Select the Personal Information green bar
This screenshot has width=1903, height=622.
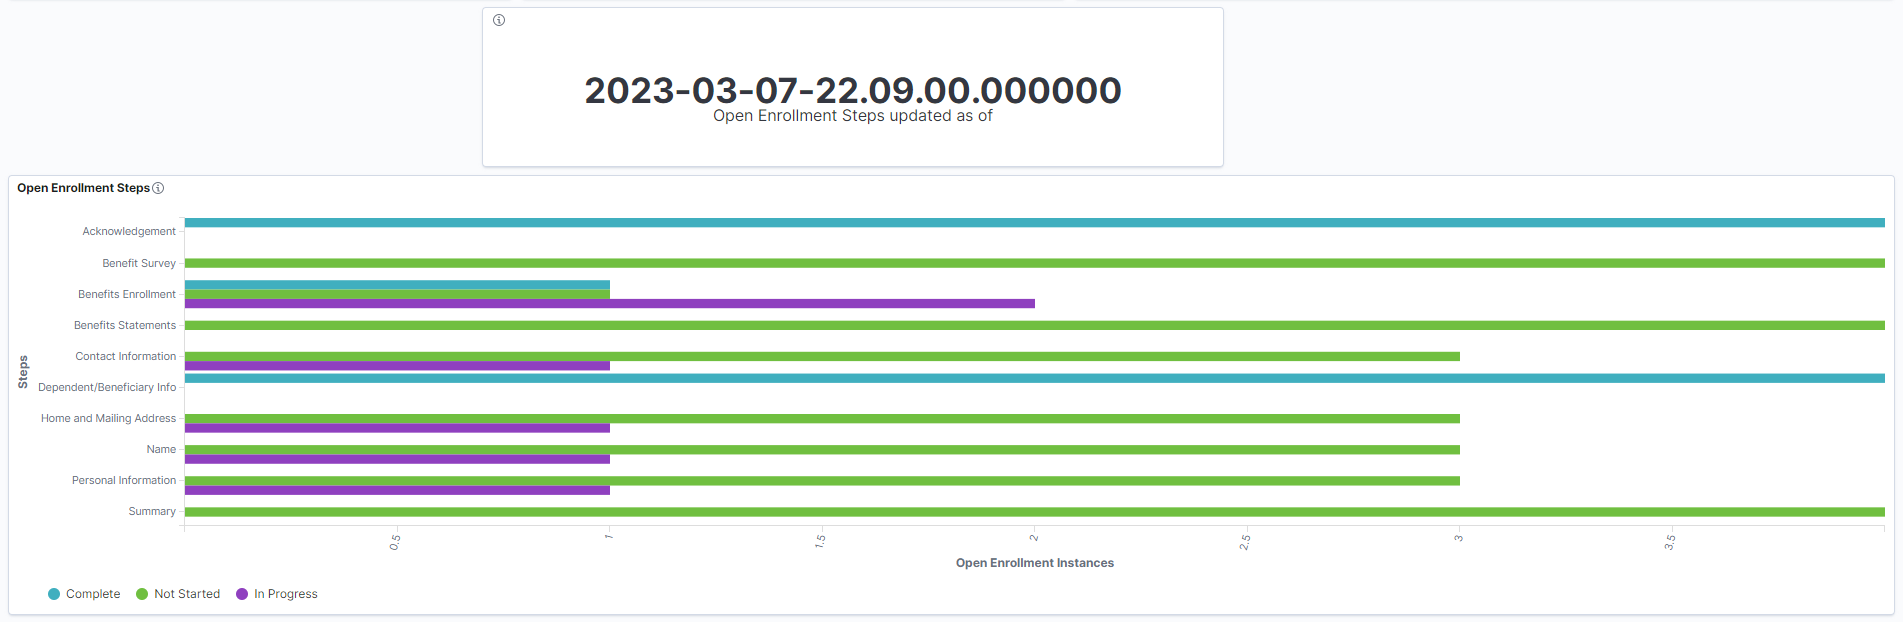click(x=822, y=481)
